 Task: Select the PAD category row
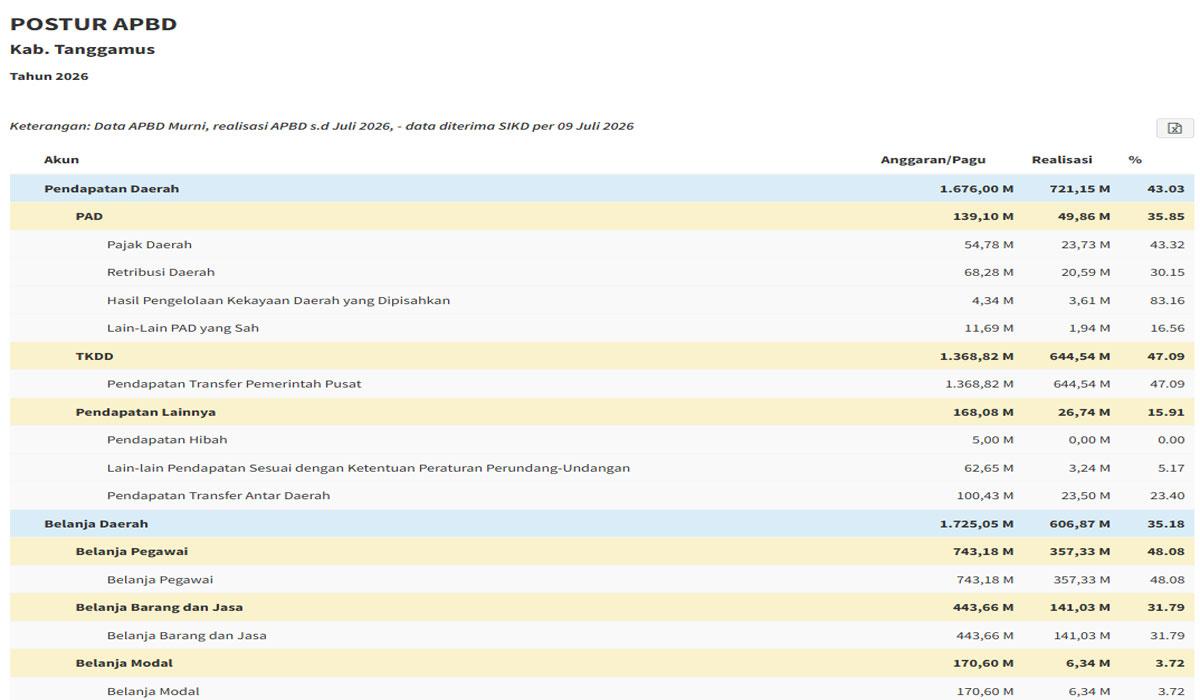coord(602,216)
